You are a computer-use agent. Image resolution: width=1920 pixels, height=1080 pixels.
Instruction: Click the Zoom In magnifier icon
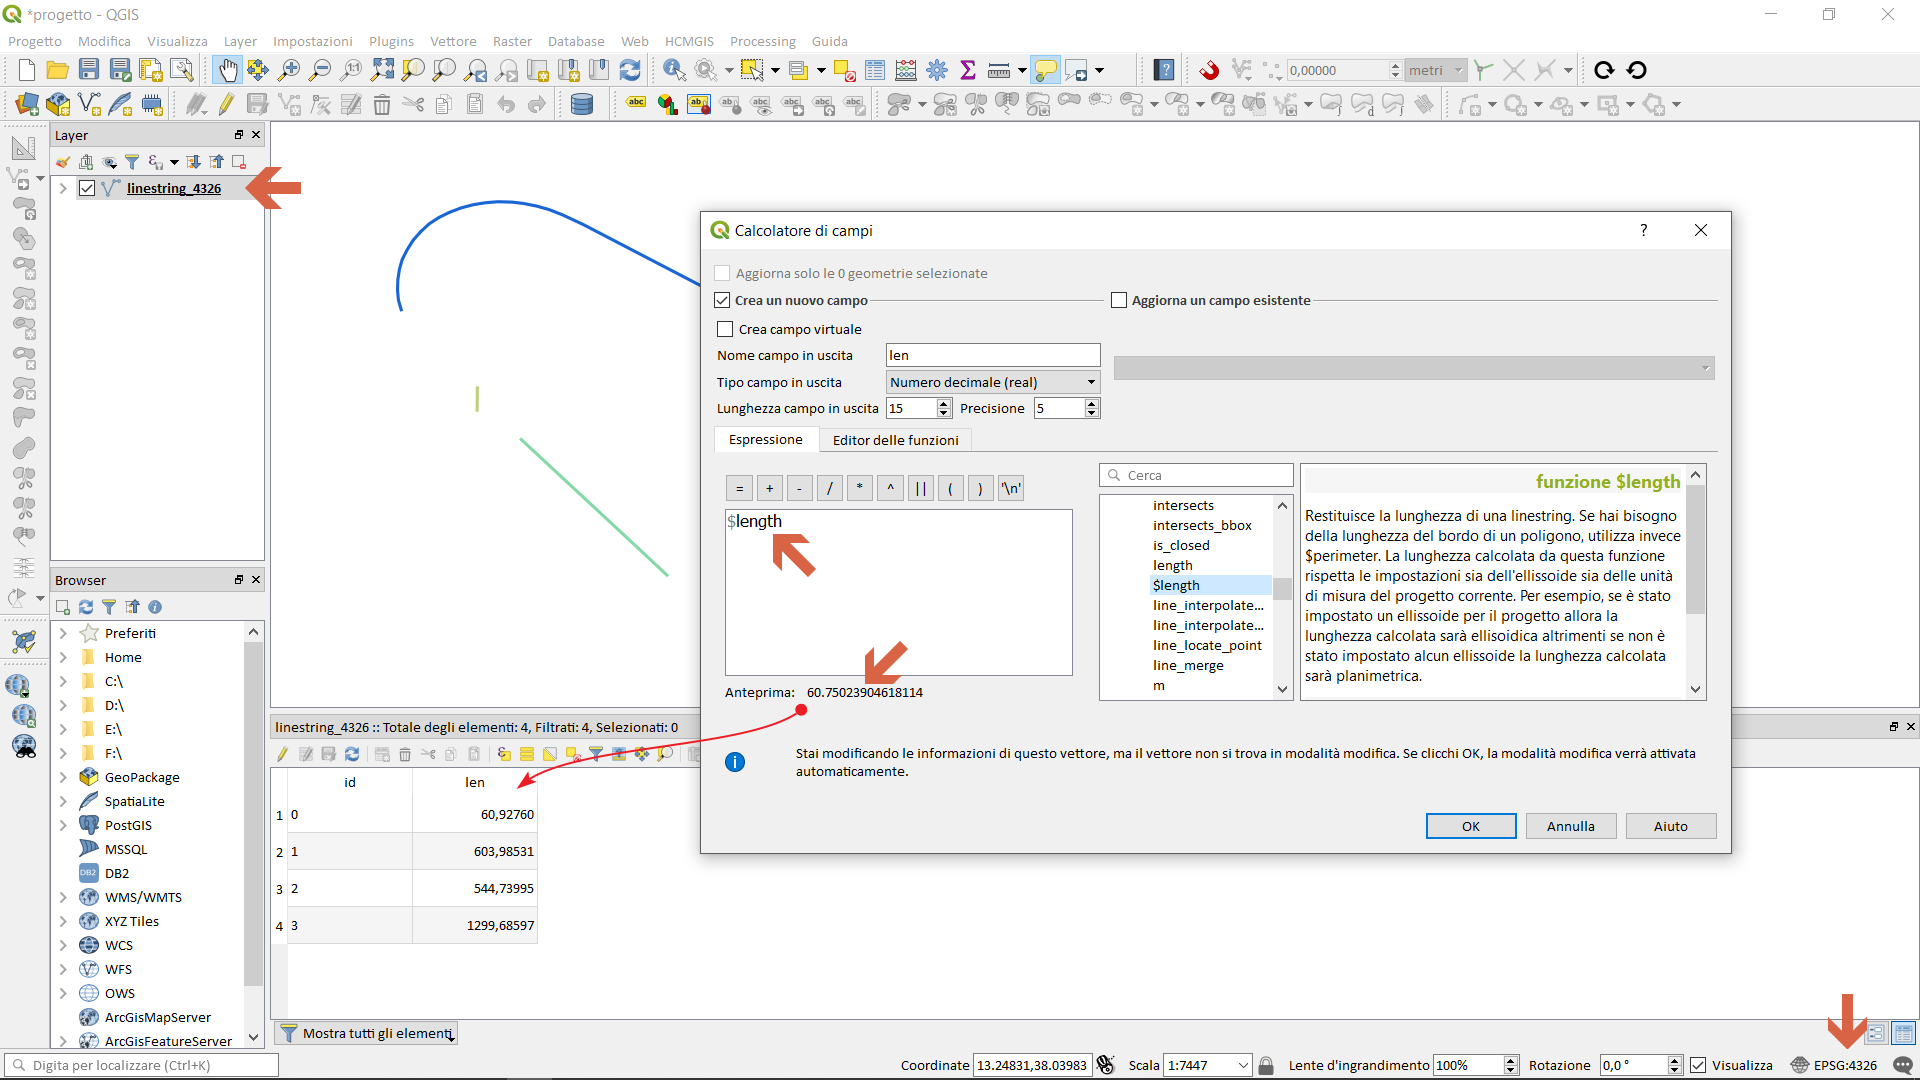point(289,70)
